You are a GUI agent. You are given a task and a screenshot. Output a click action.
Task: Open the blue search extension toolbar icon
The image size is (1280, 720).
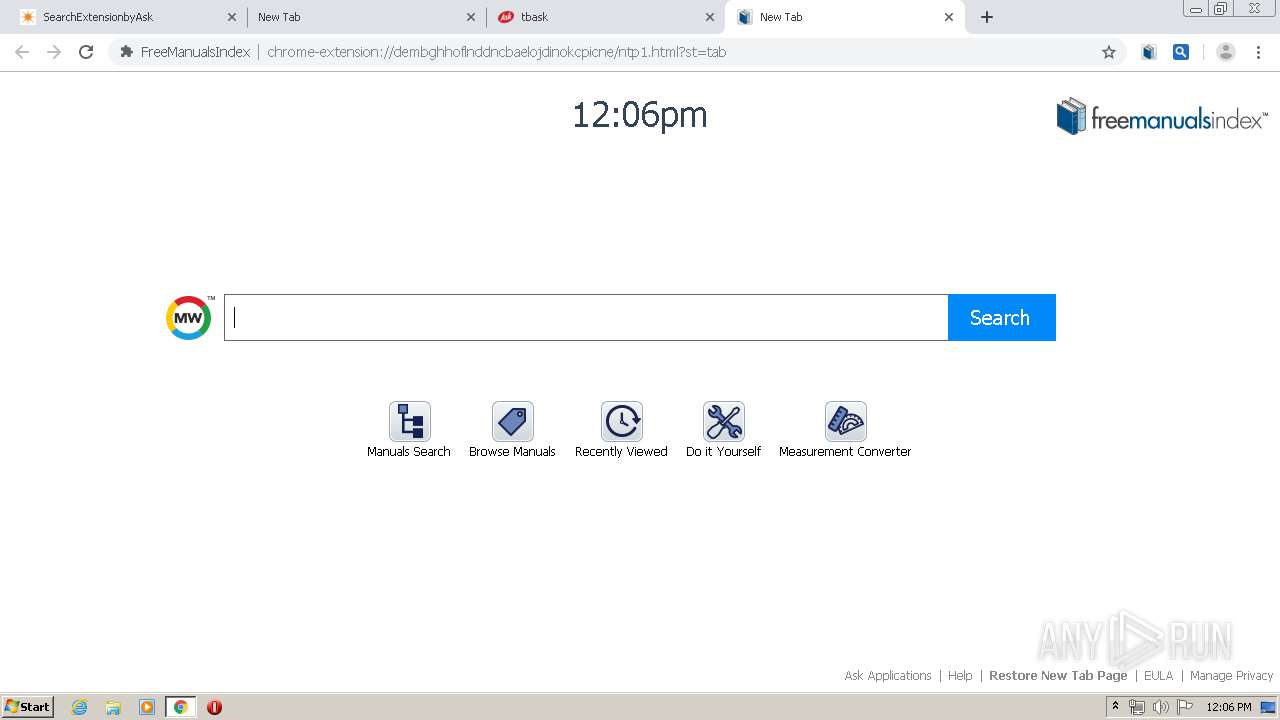click(1181, 52)
